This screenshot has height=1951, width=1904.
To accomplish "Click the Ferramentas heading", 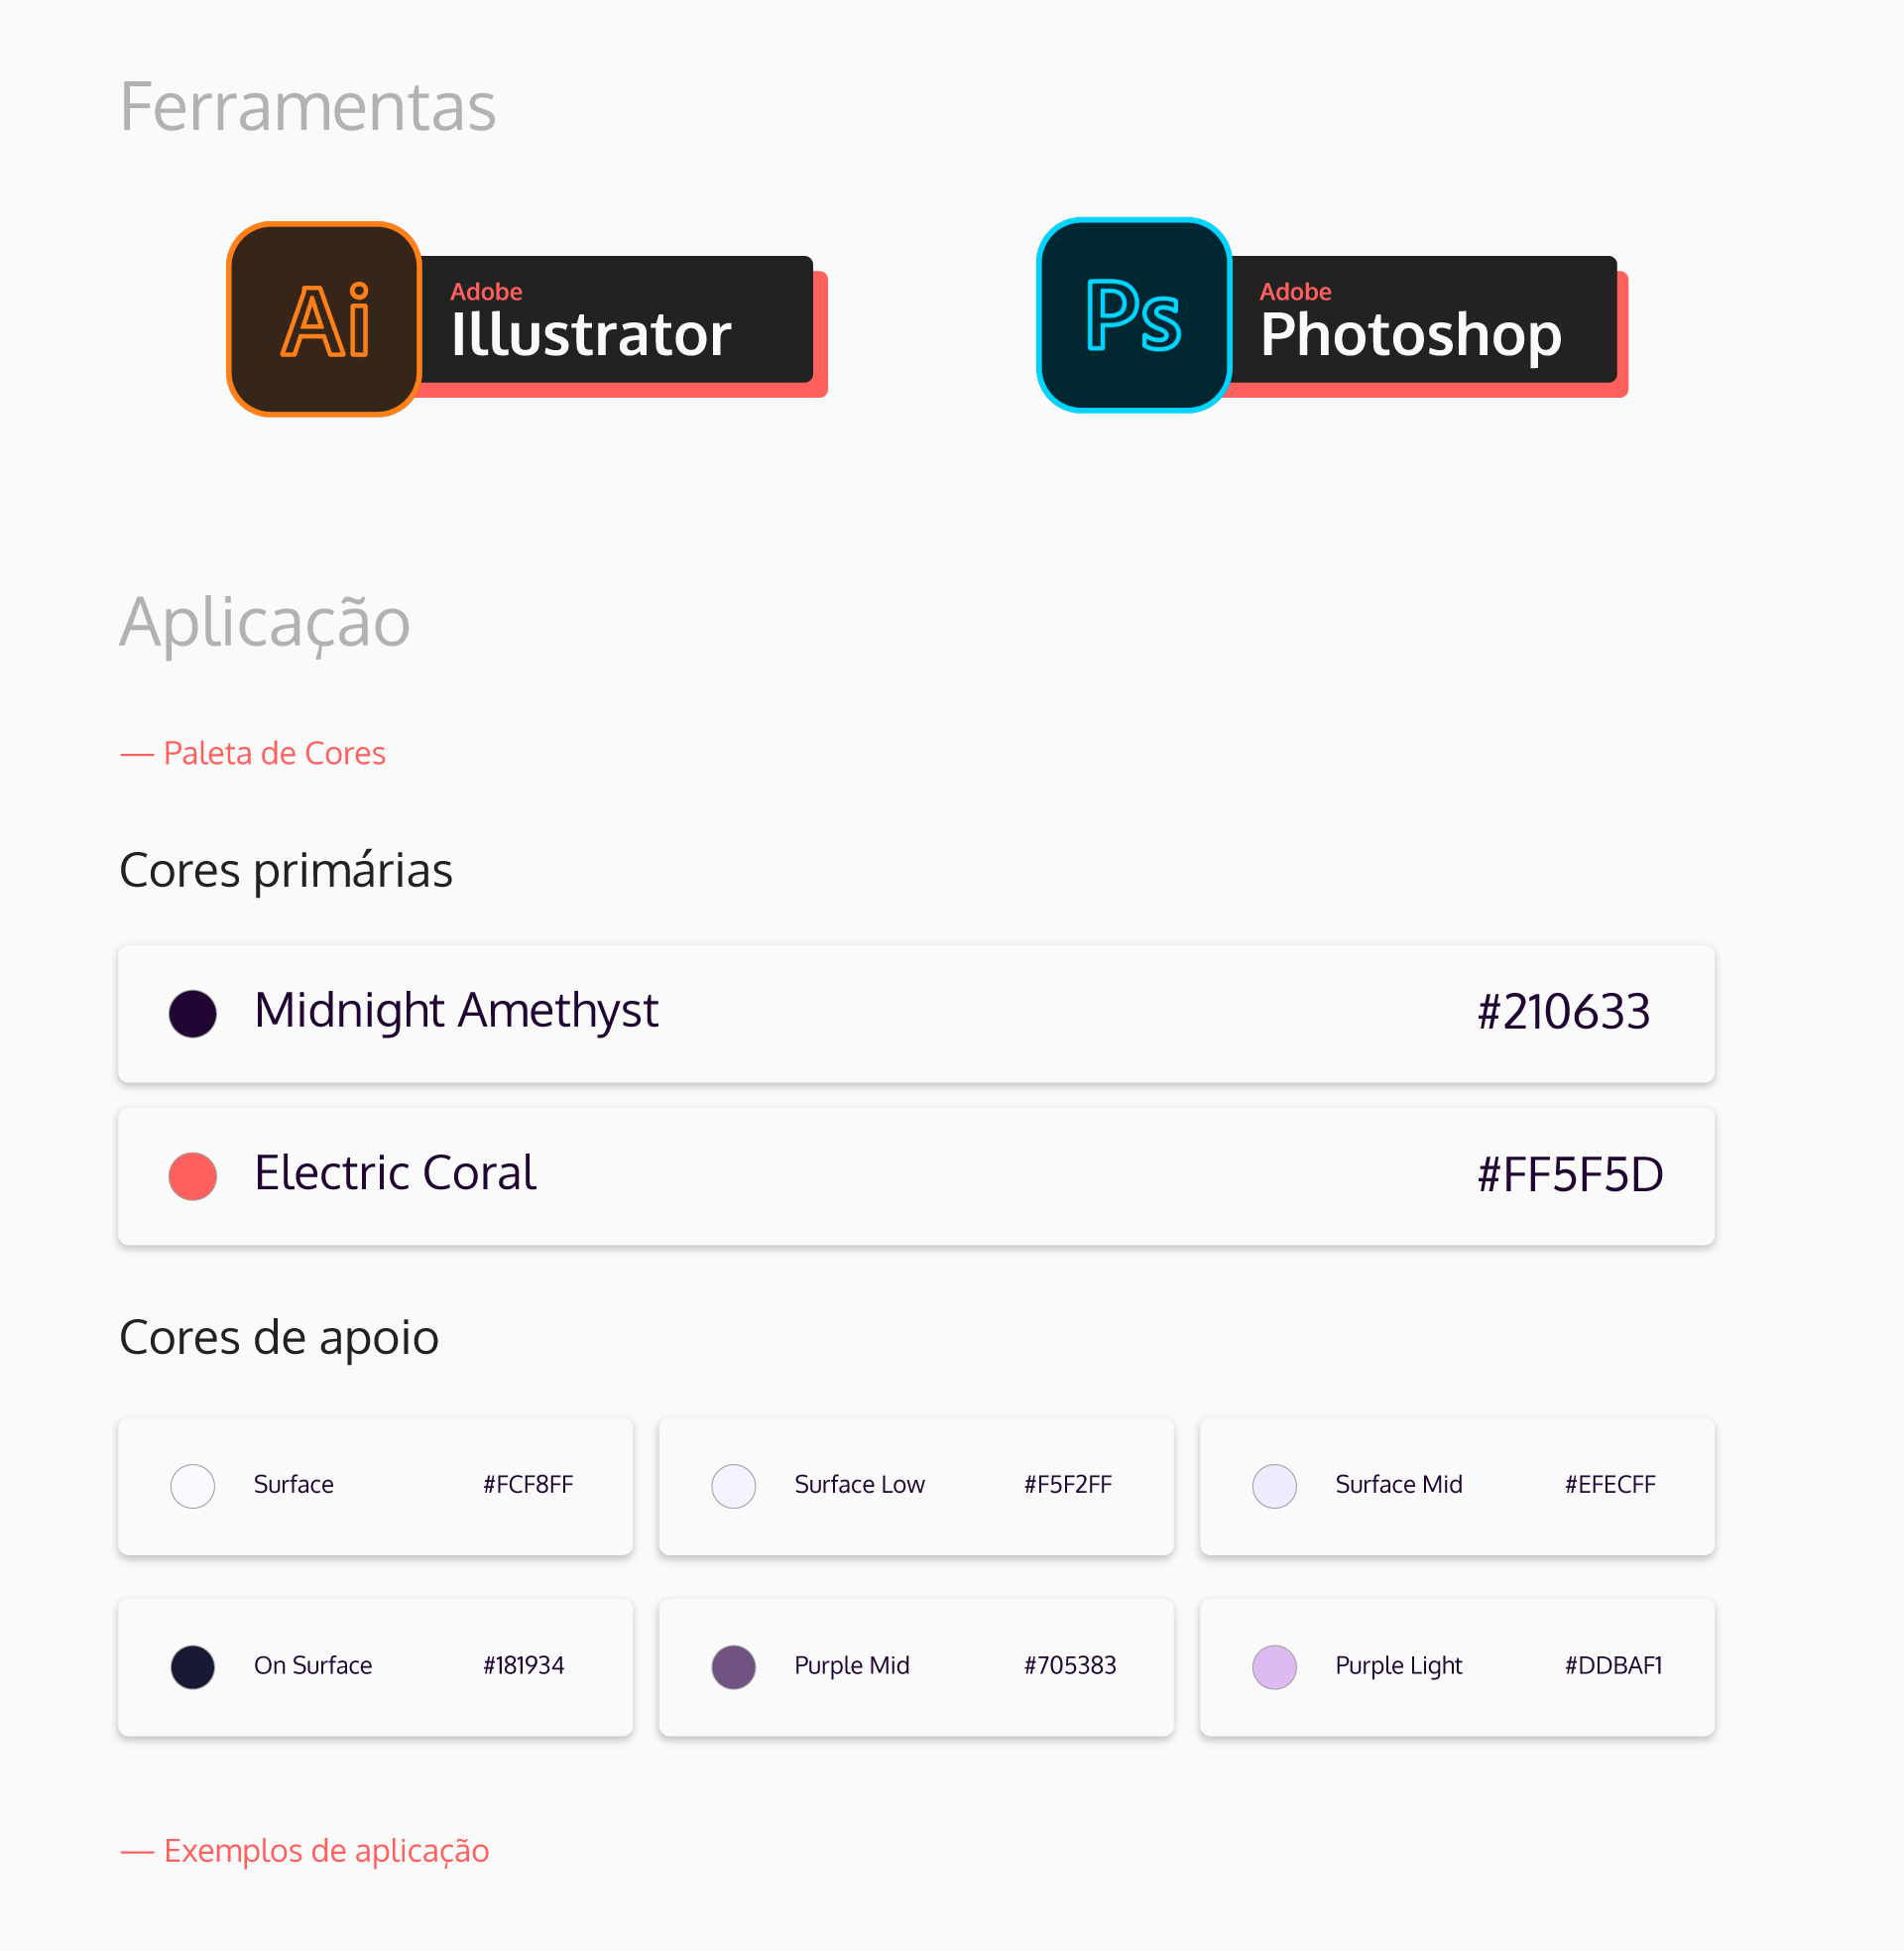I will point(308,106).
